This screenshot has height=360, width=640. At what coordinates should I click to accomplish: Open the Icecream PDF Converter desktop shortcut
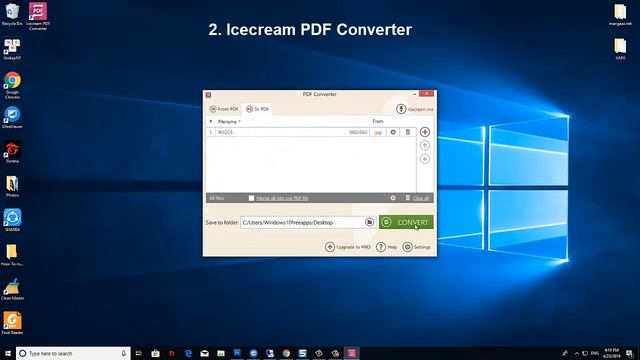[38, 16]
